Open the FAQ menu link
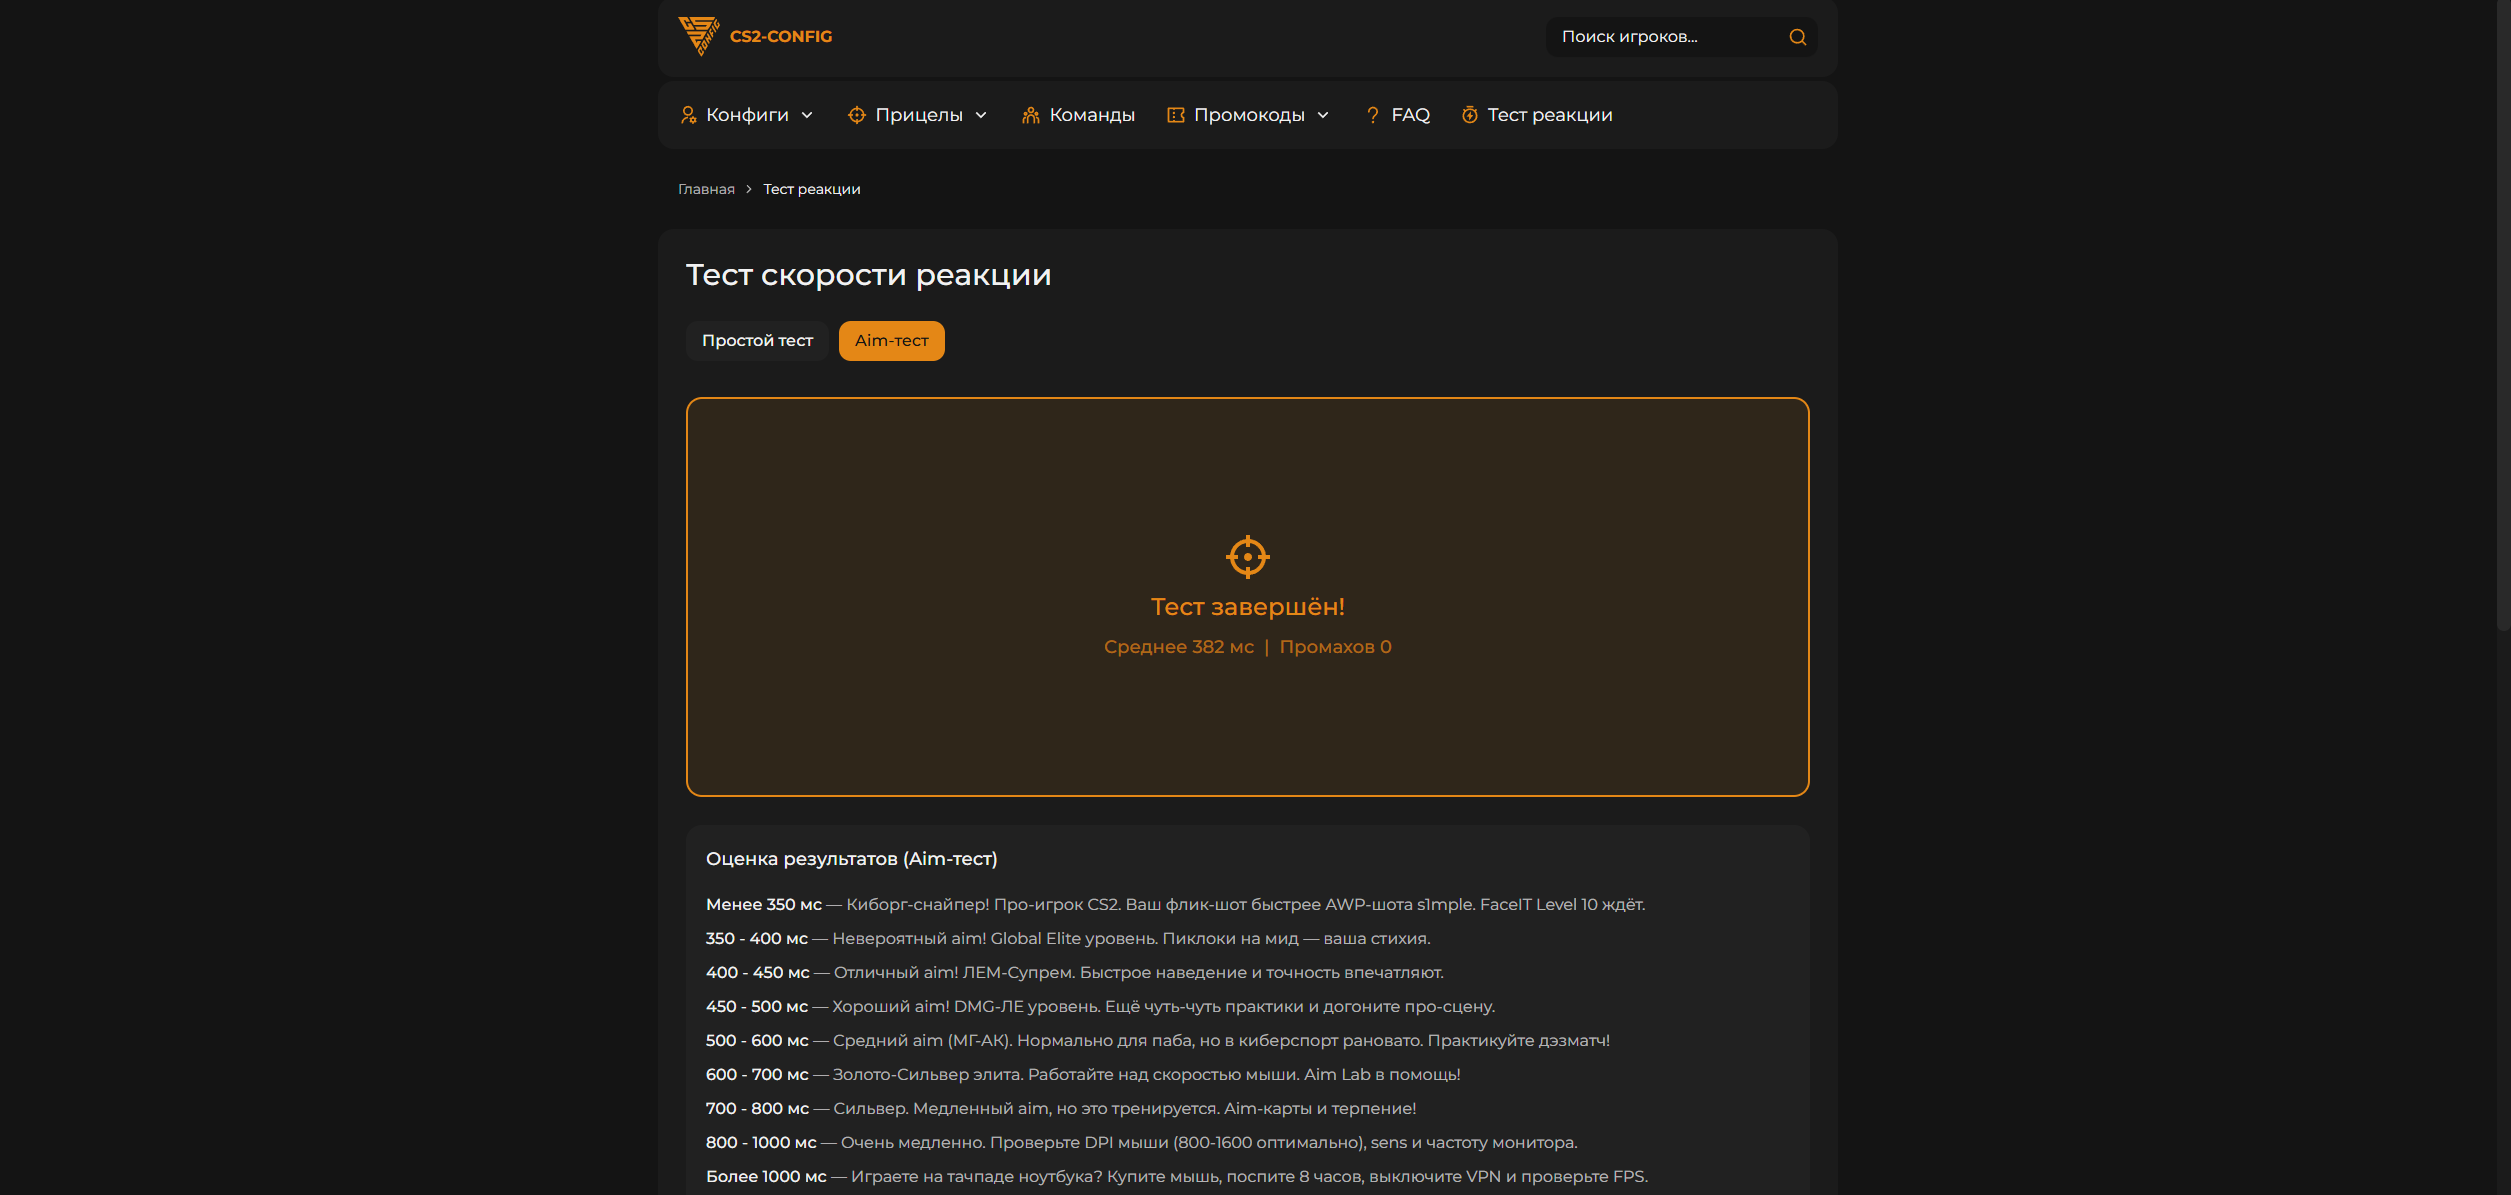Viewport: 2511px width, 1195px height. pyautogui.click(x=1410, y=115)
